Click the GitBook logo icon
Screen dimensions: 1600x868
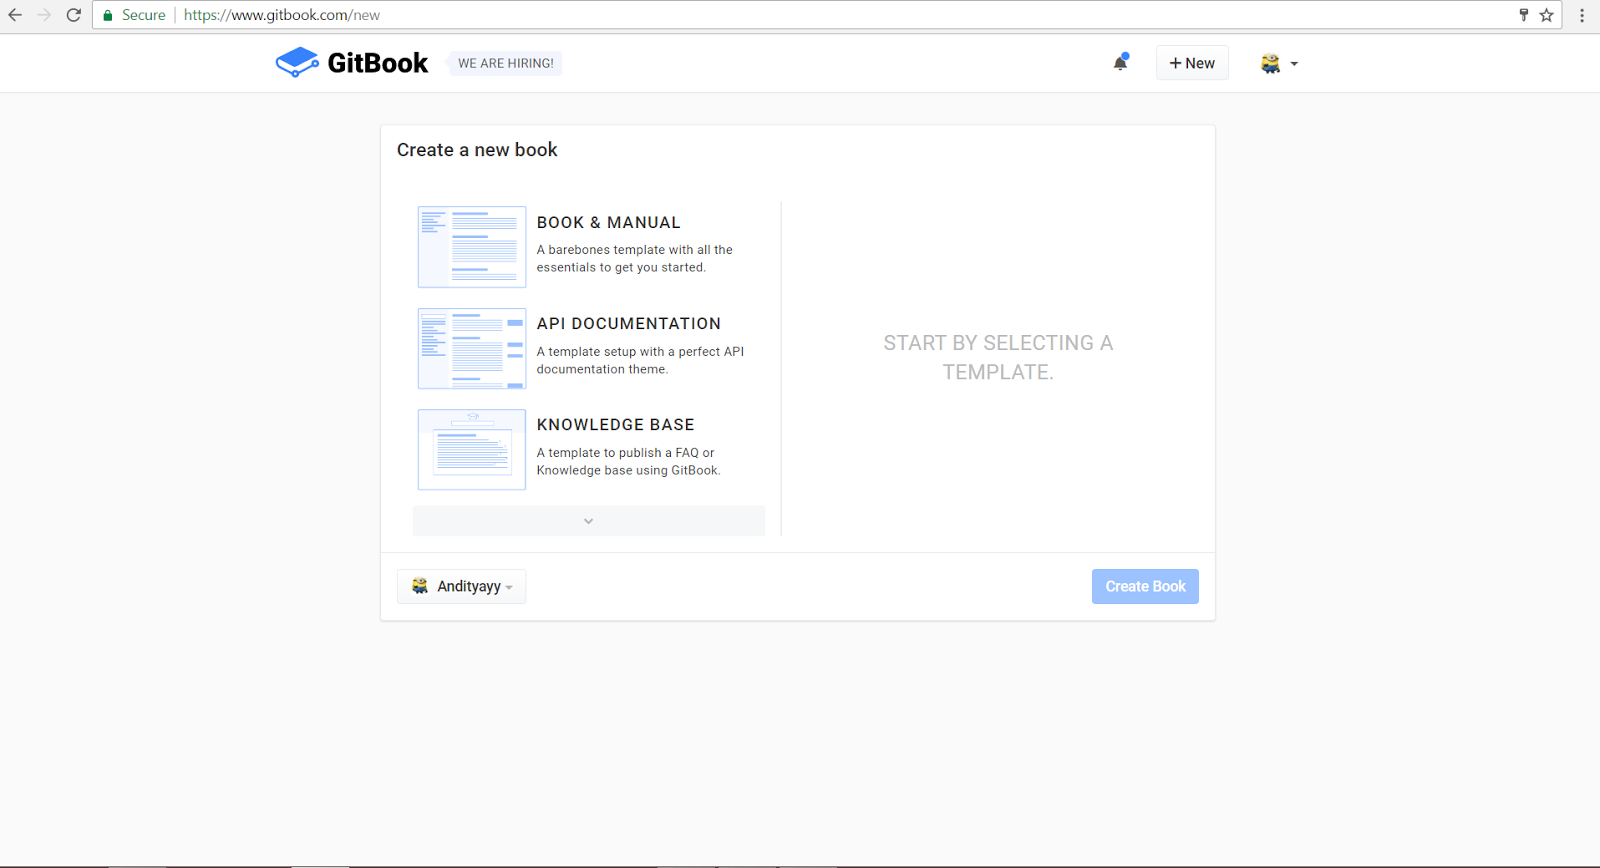click(297, 62)
